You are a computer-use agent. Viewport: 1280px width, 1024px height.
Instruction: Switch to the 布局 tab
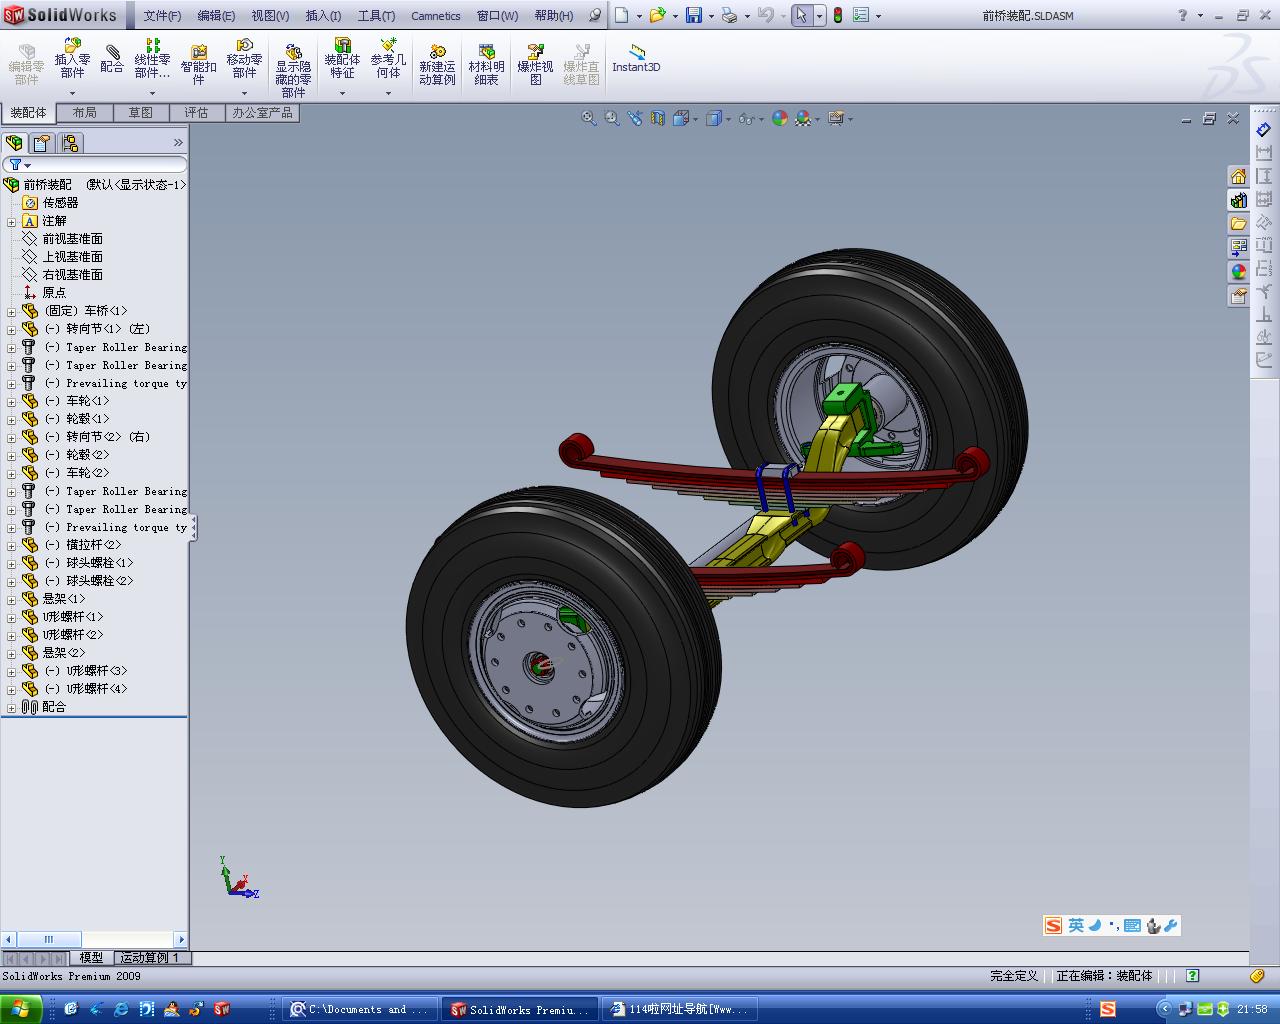(x=85, y=113)
